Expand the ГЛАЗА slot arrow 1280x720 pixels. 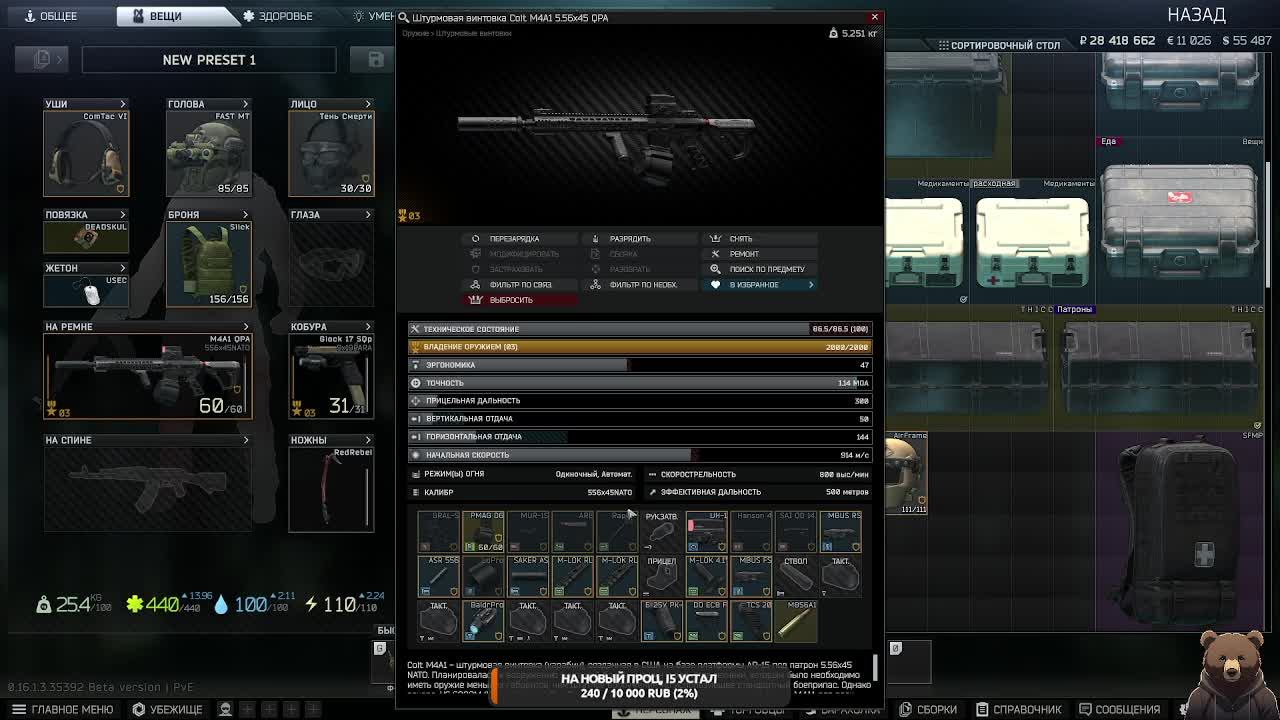point(368,215)
